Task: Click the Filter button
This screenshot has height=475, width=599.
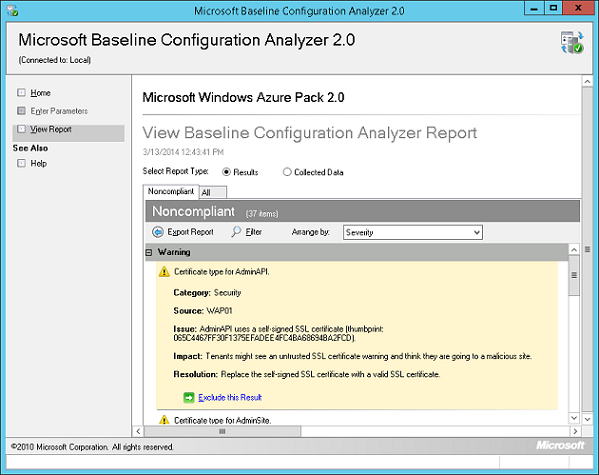Action: [x=246, y=232]
